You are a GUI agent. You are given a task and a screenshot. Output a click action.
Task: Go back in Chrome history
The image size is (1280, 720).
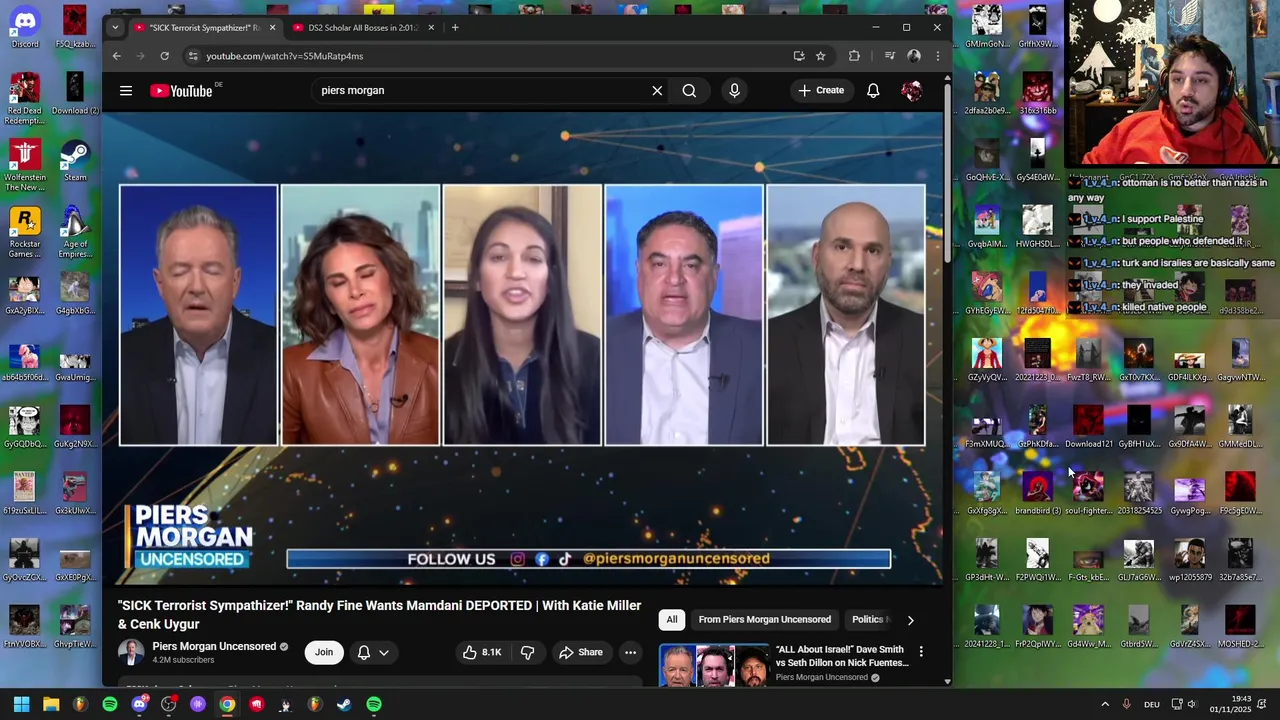(x=117, y=56)
